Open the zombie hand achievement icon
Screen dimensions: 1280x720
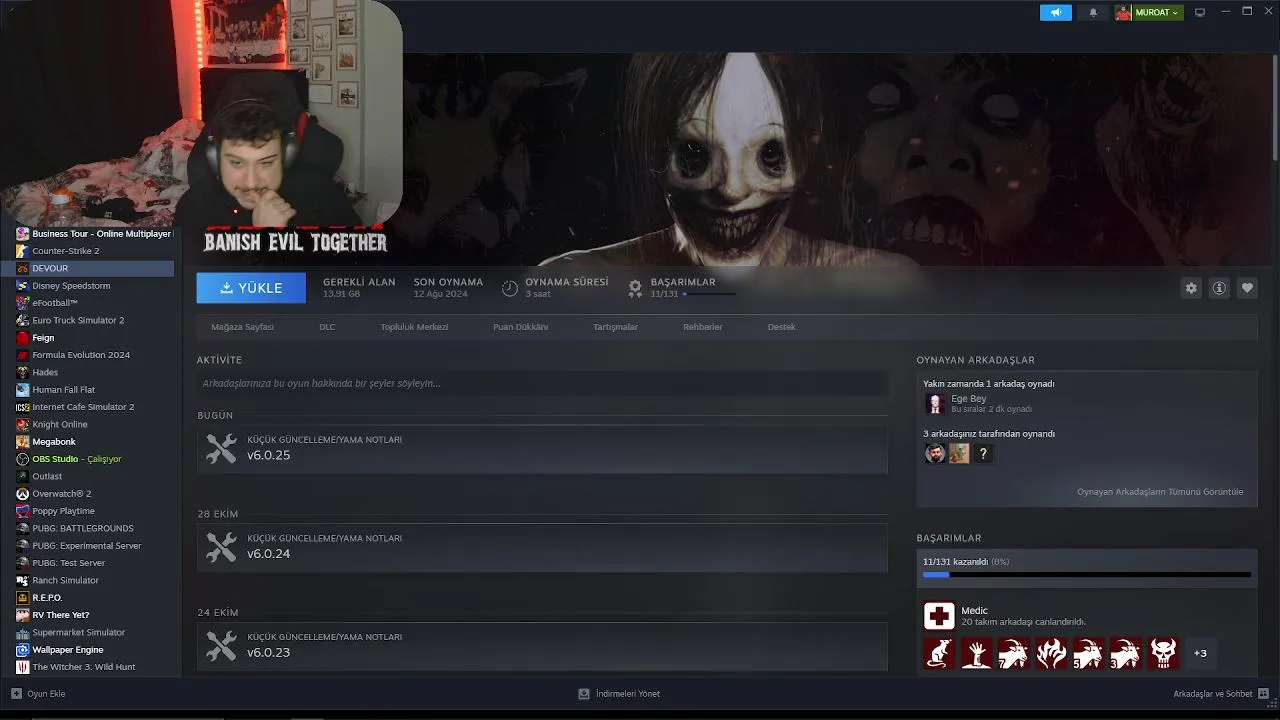pyautogui.click(x=977, y=654)
